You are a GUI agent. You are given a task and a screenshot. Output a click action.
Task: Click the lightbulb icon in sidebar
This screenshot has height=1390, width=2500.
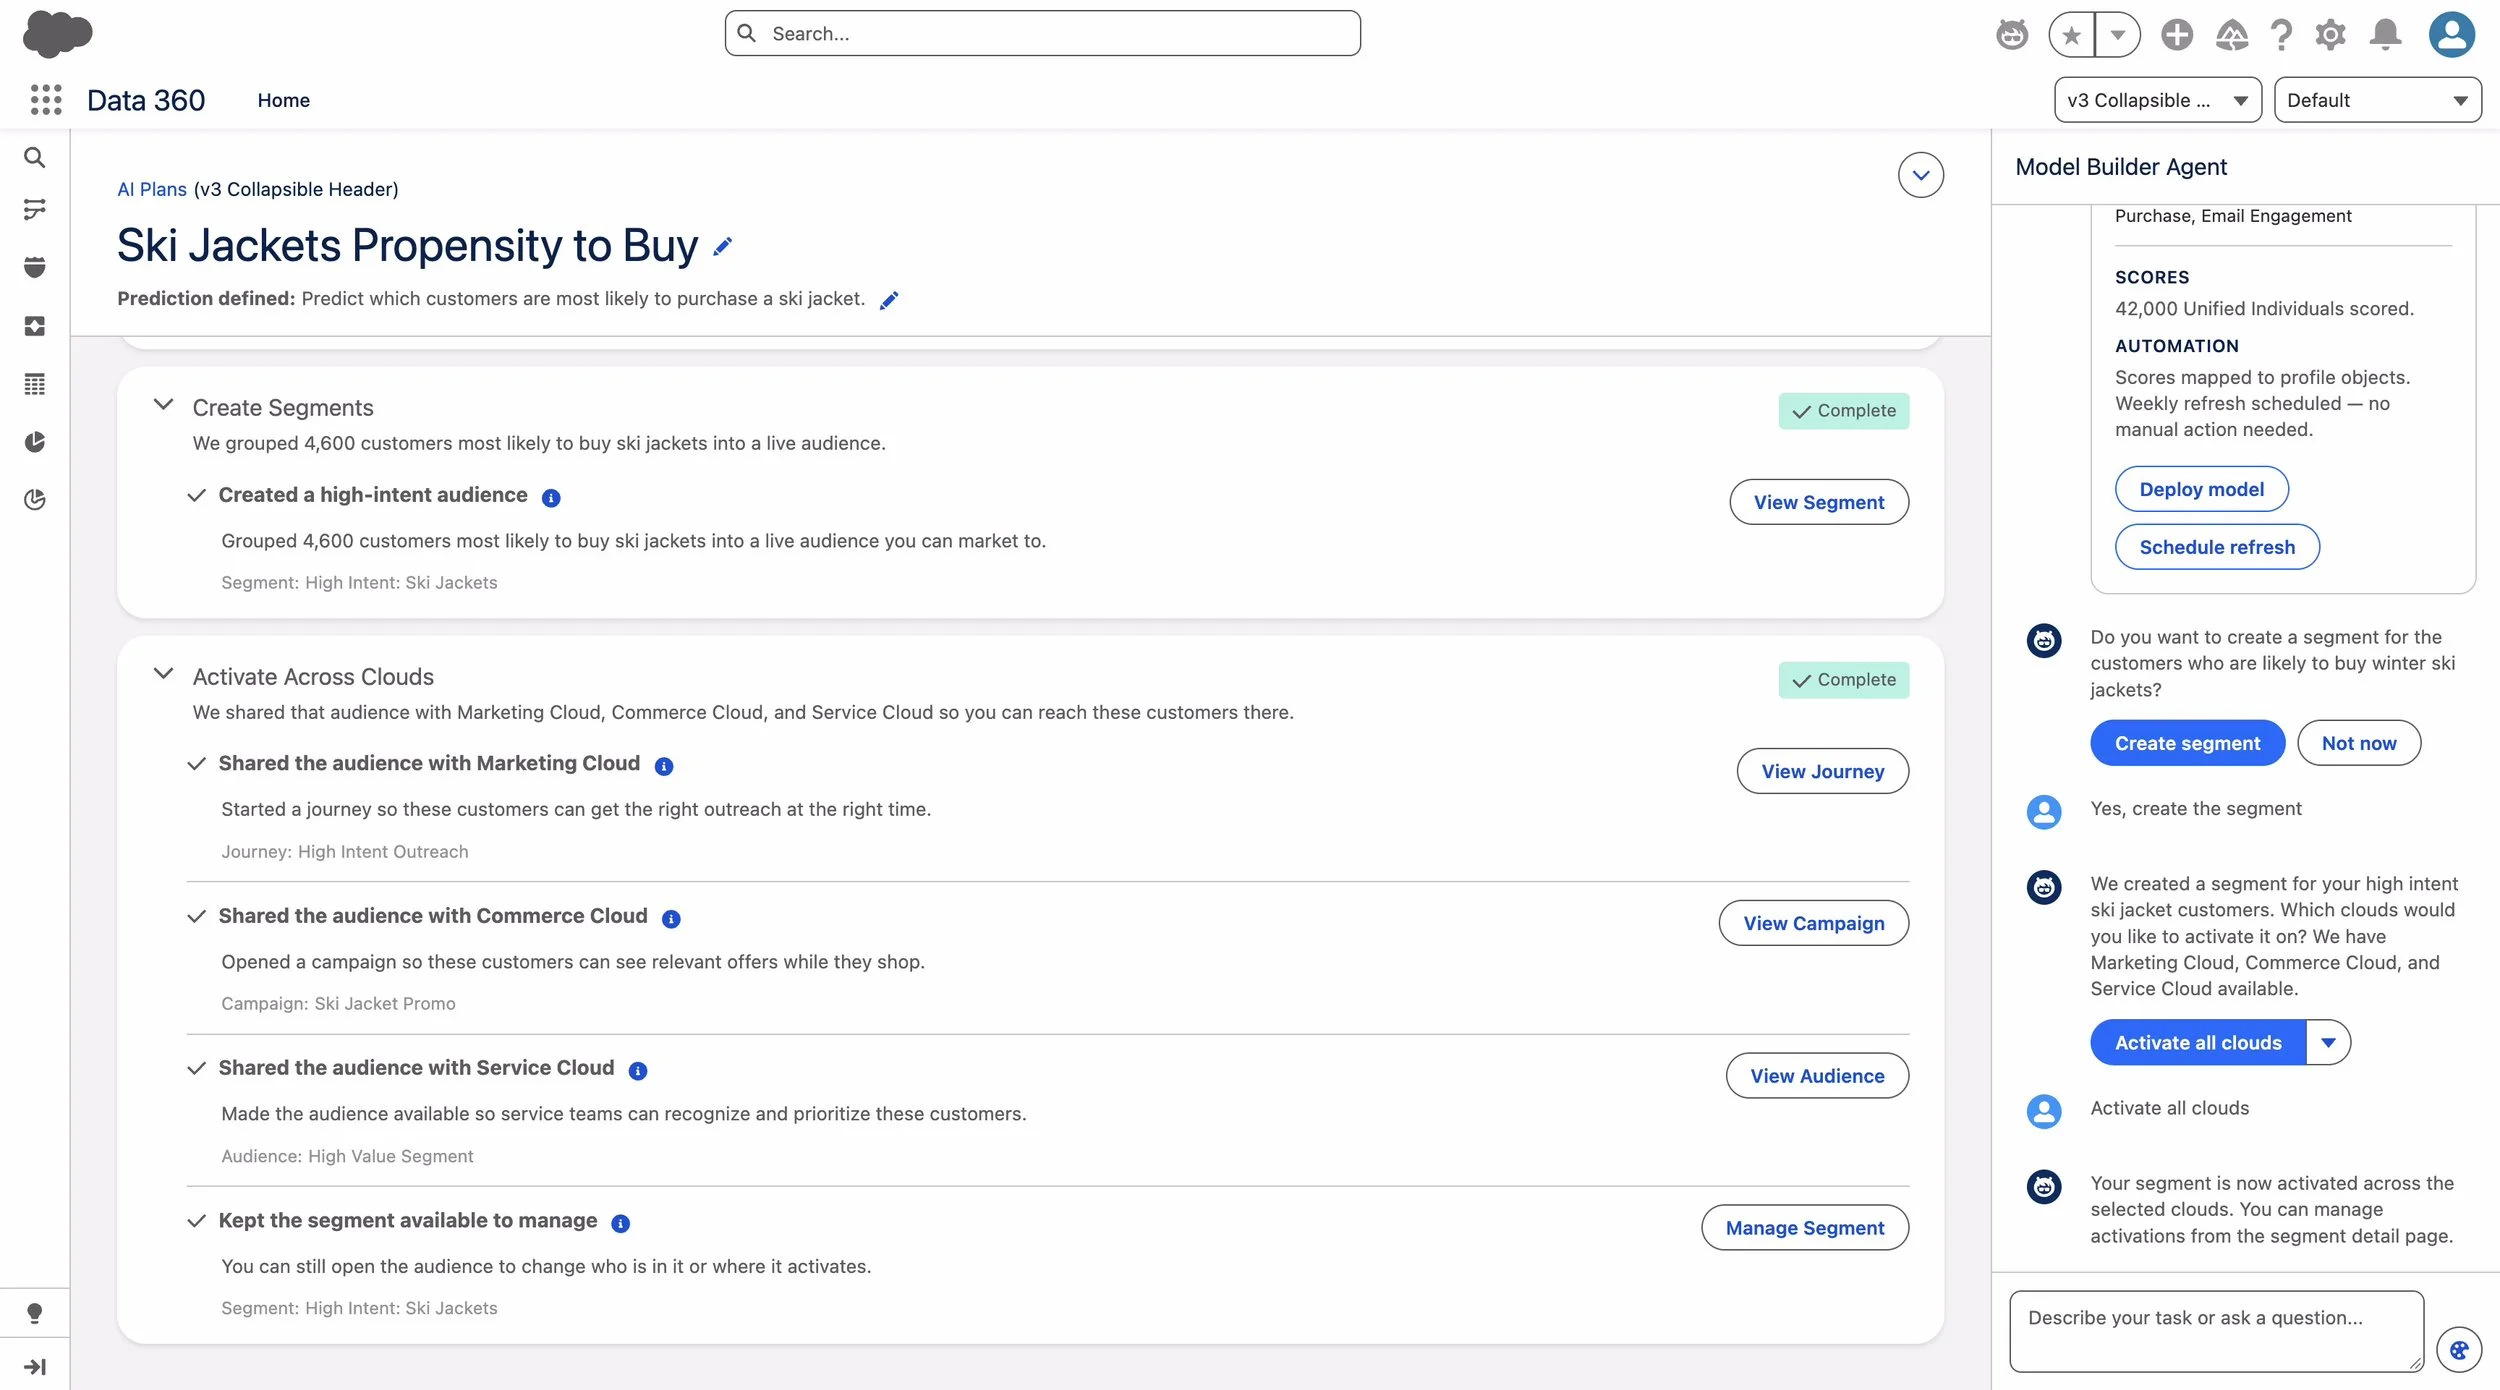[34, 1313]
